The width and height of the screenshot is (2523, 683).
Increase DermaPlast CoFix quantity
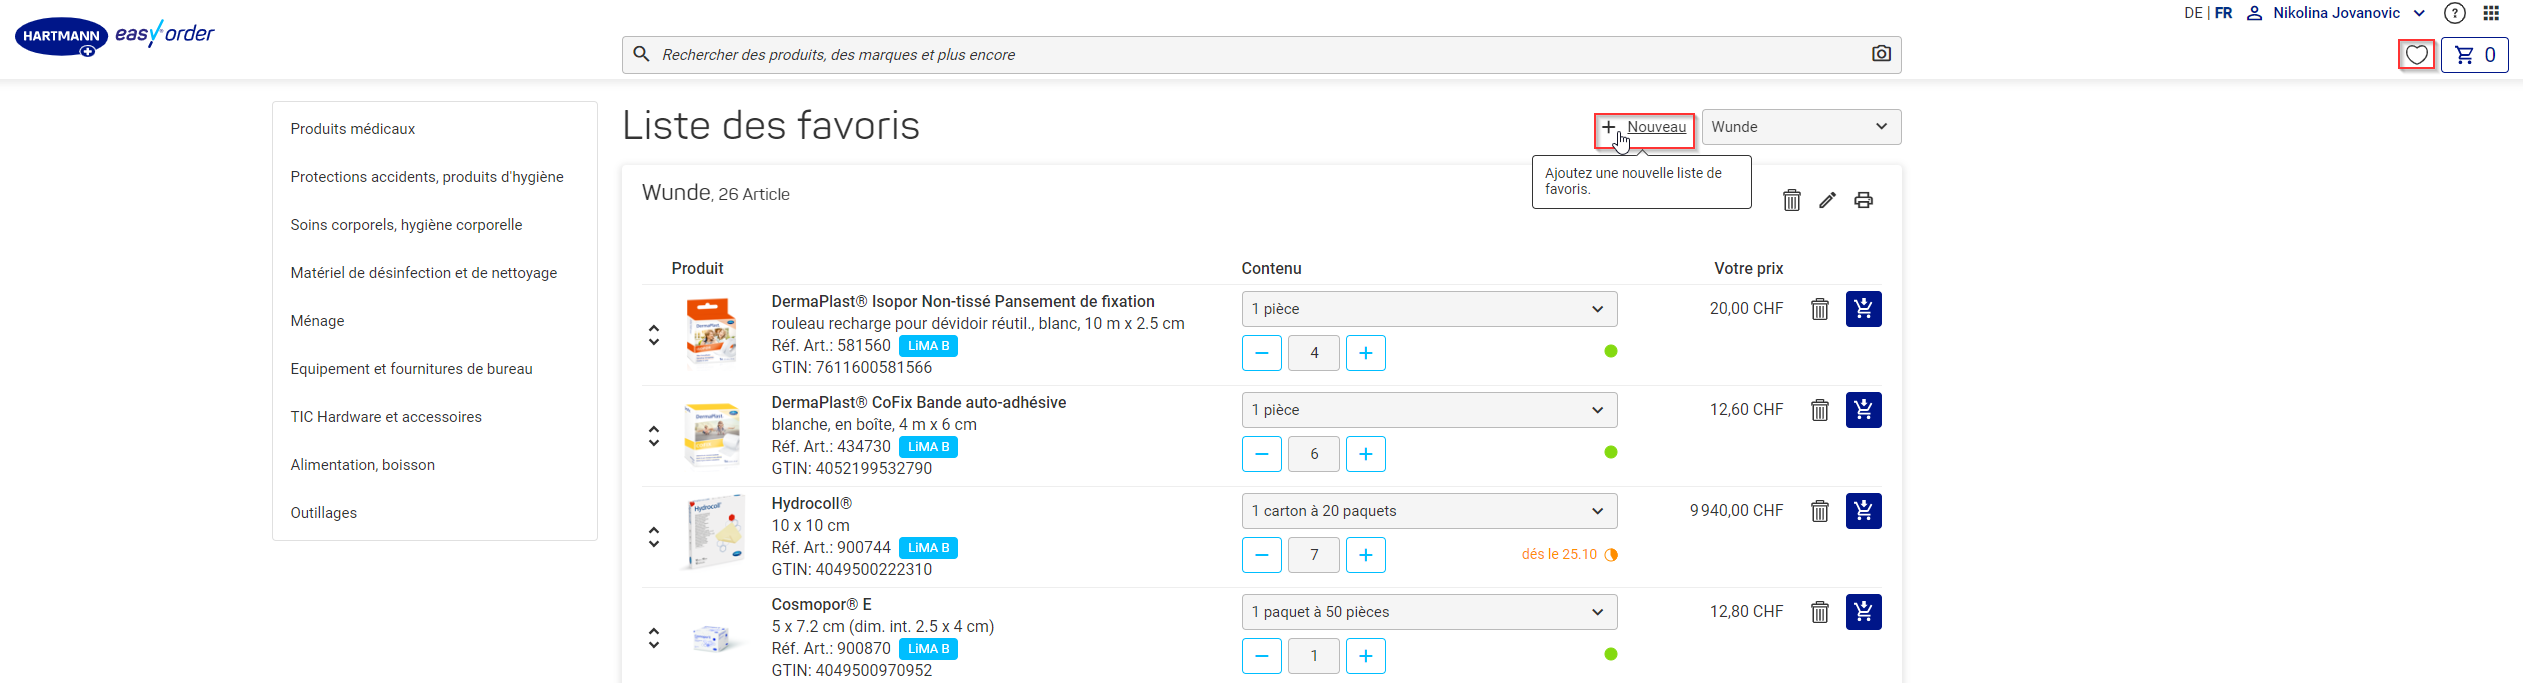(1365, 454)
